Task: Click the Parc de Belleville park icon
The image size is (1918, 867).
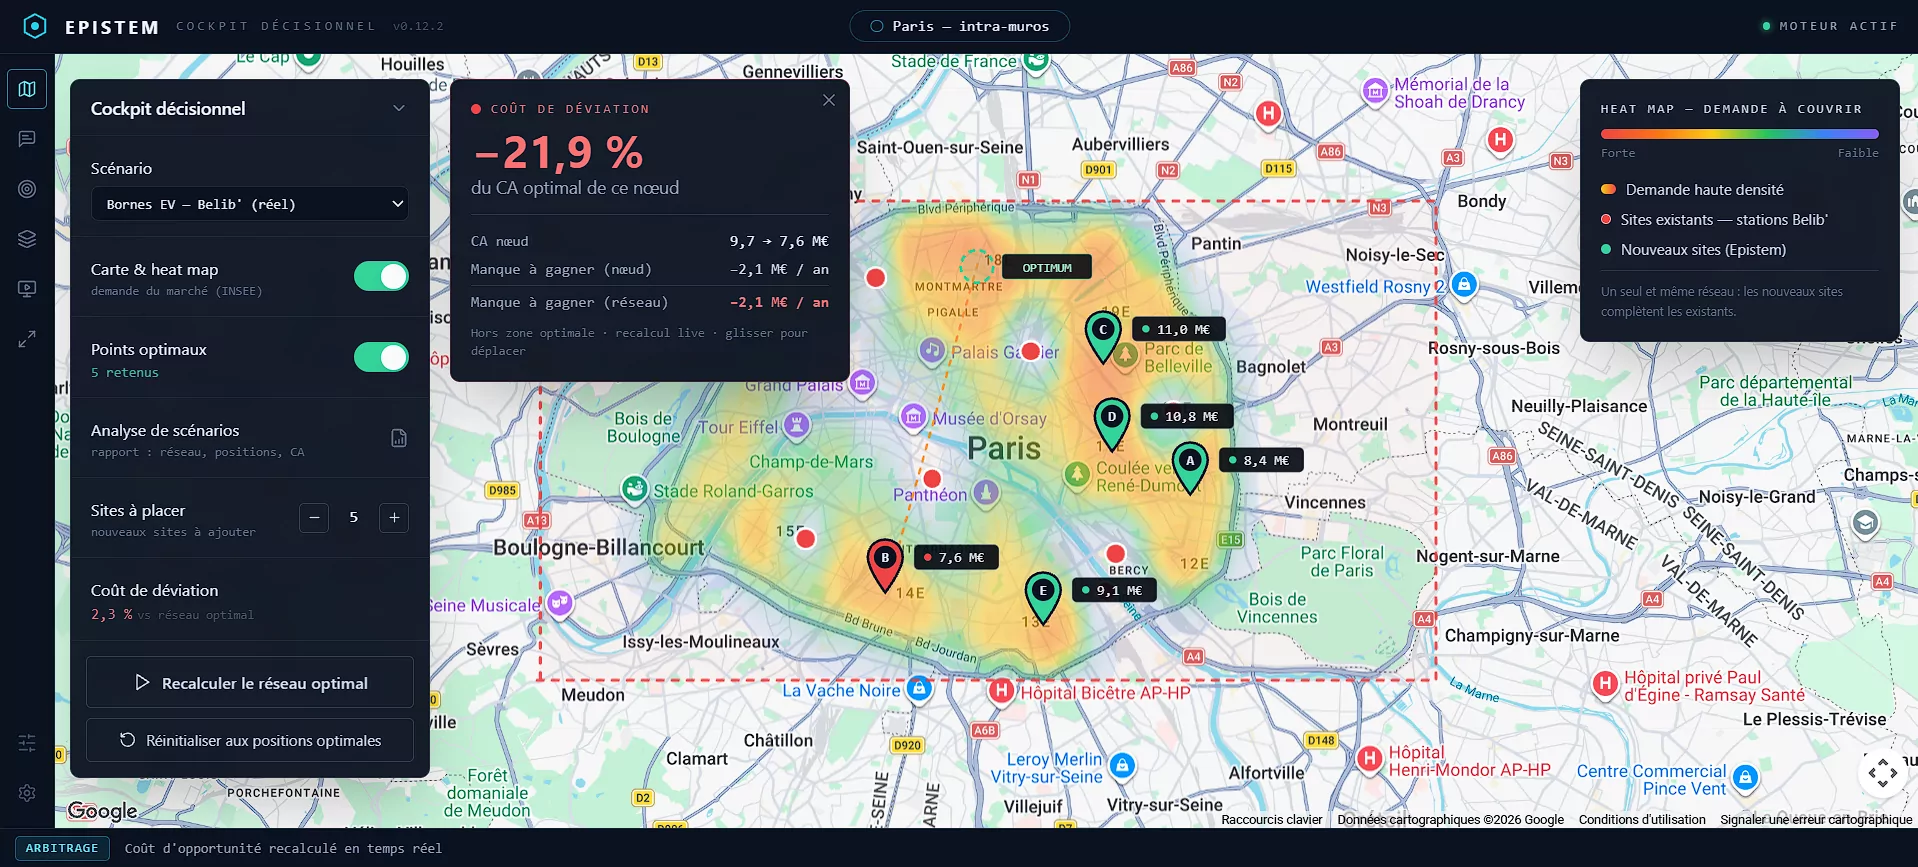Action: 1126,356
